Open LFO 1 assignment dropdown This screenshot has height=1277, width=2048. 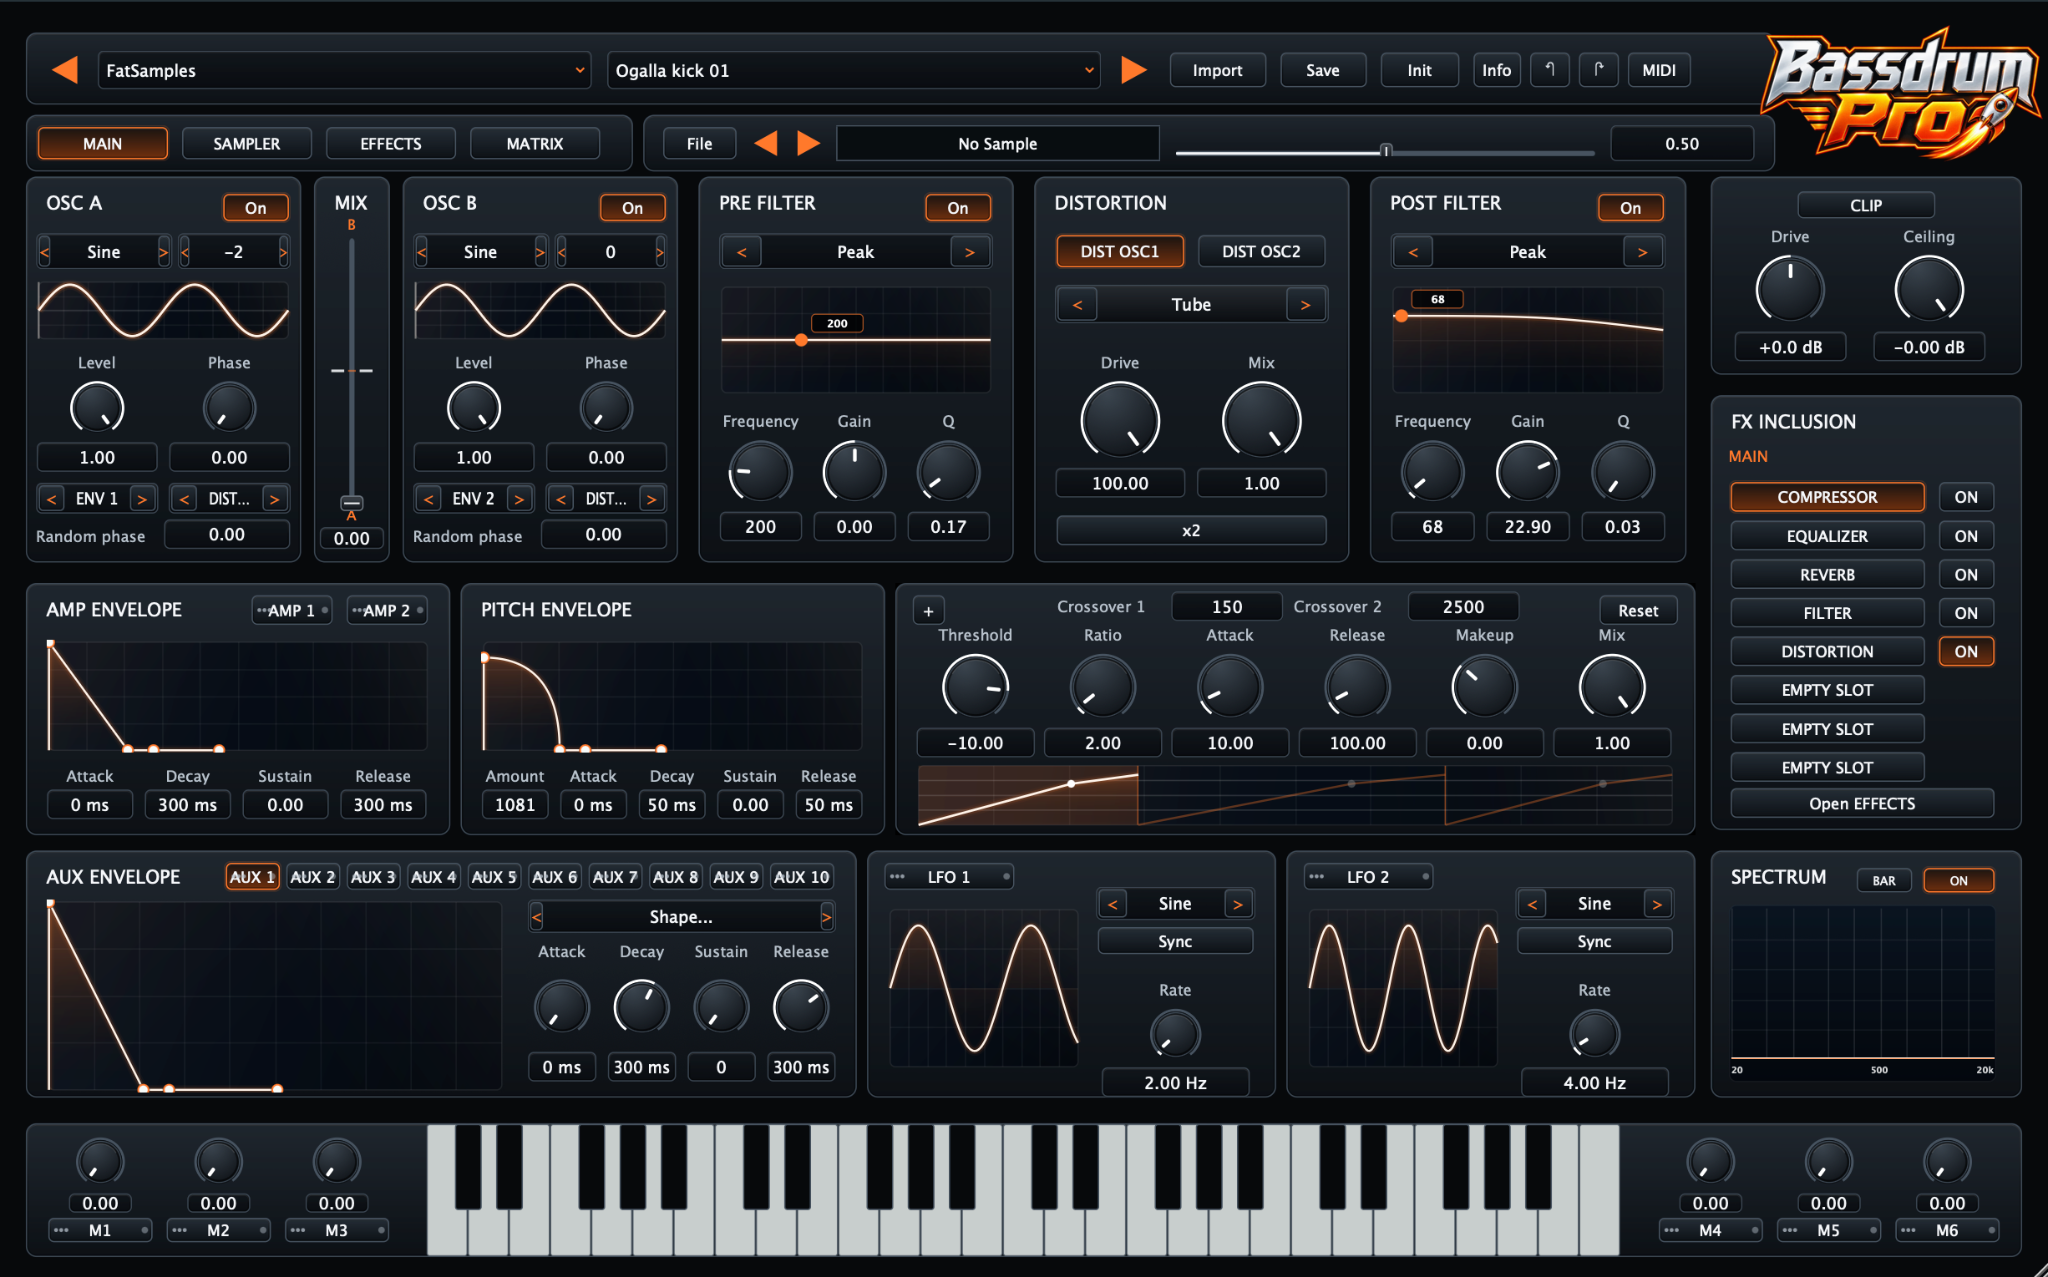point(949,877)
